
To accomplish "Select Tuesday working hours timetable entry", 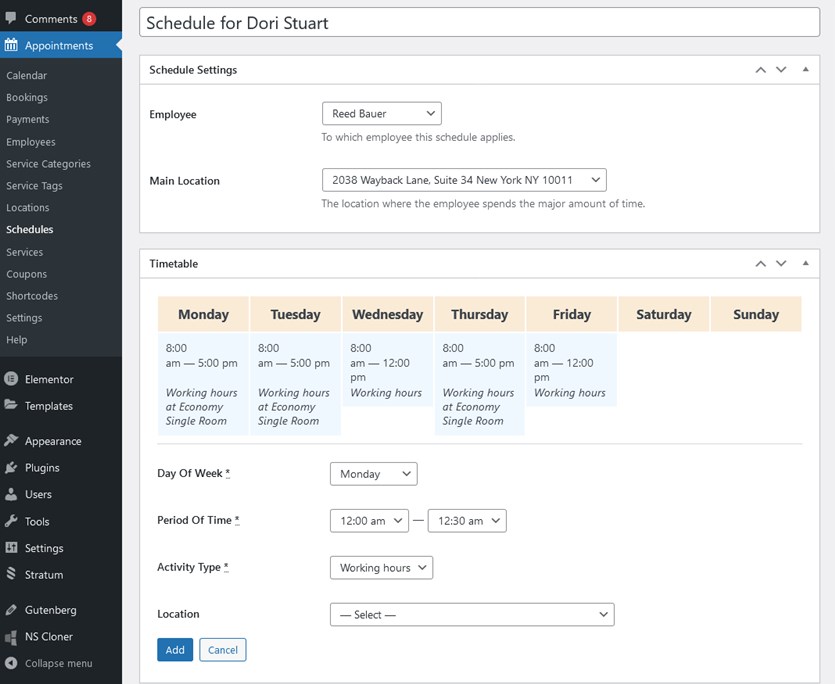I will click(295, 384).
